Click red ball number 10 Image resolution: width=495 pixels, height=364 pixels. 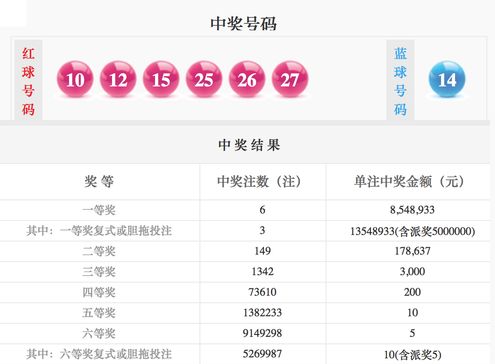pos(75,79)
